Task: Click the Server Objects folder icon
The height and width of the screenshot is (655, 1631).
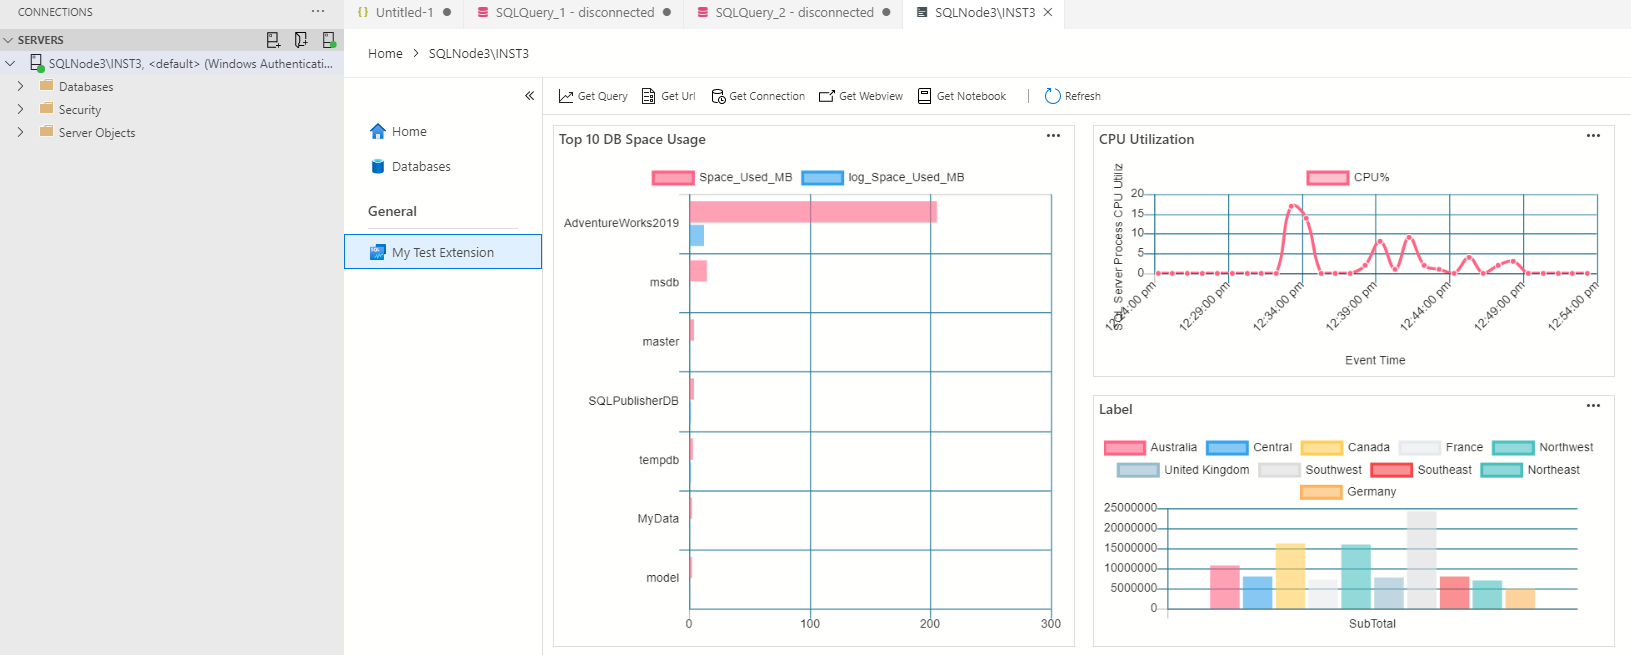Action: [x=46, y=132]
